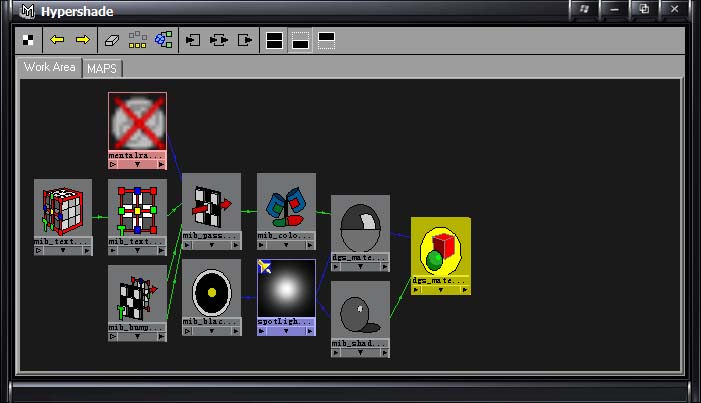The height and width of the screenshot is (403, 701).
Task: Open the MAPS tab
Action: tap(102, 68)
